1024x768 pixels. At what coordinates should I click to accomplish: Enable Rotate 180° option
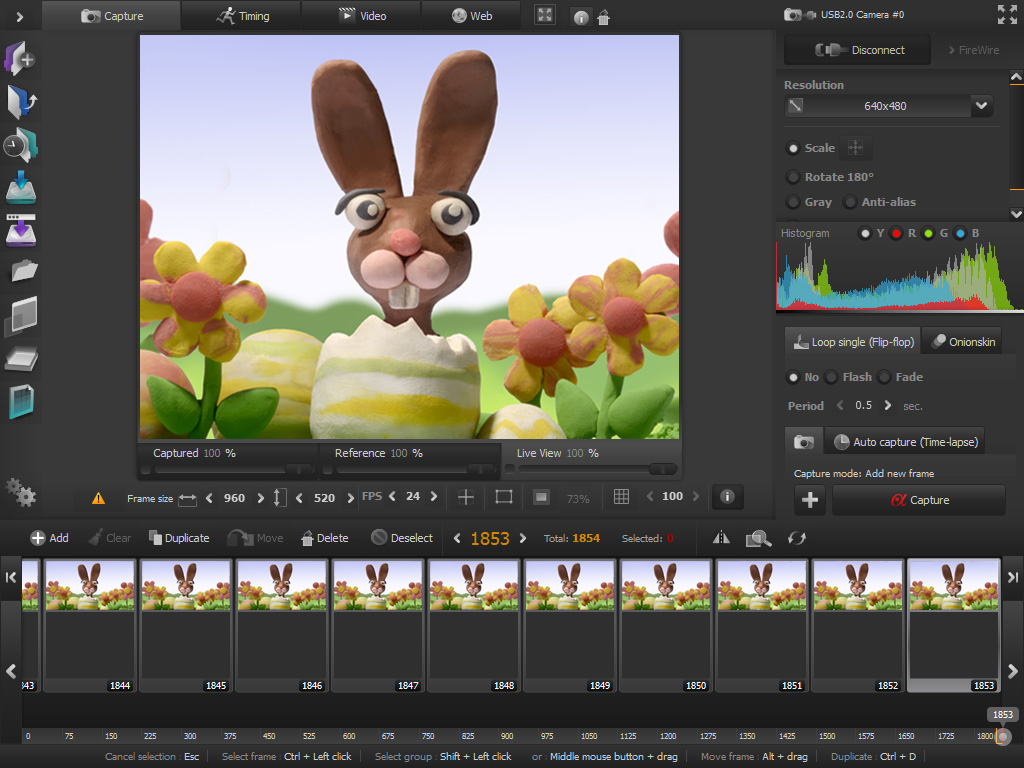[x=794, y=177]
